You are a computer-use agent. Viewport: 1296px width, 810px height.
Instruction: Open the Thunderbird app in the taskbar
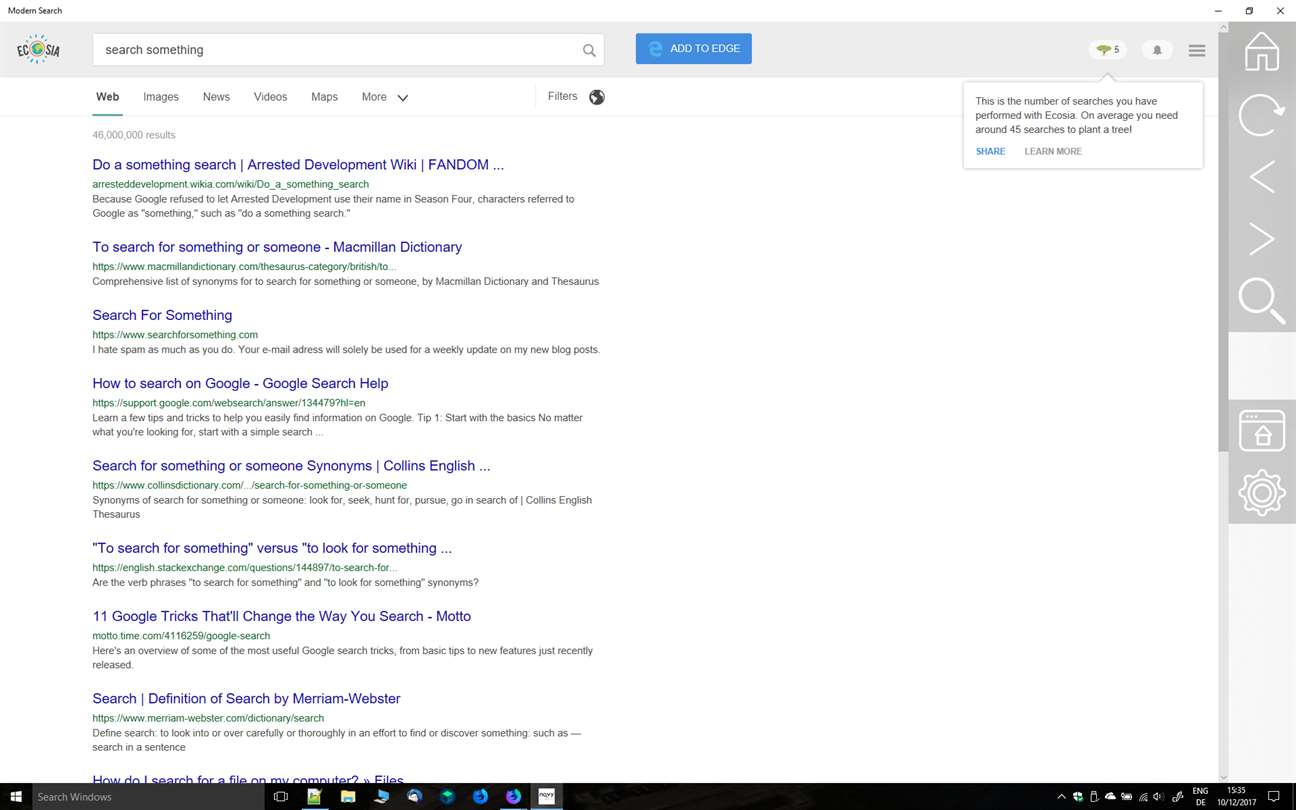414,797
